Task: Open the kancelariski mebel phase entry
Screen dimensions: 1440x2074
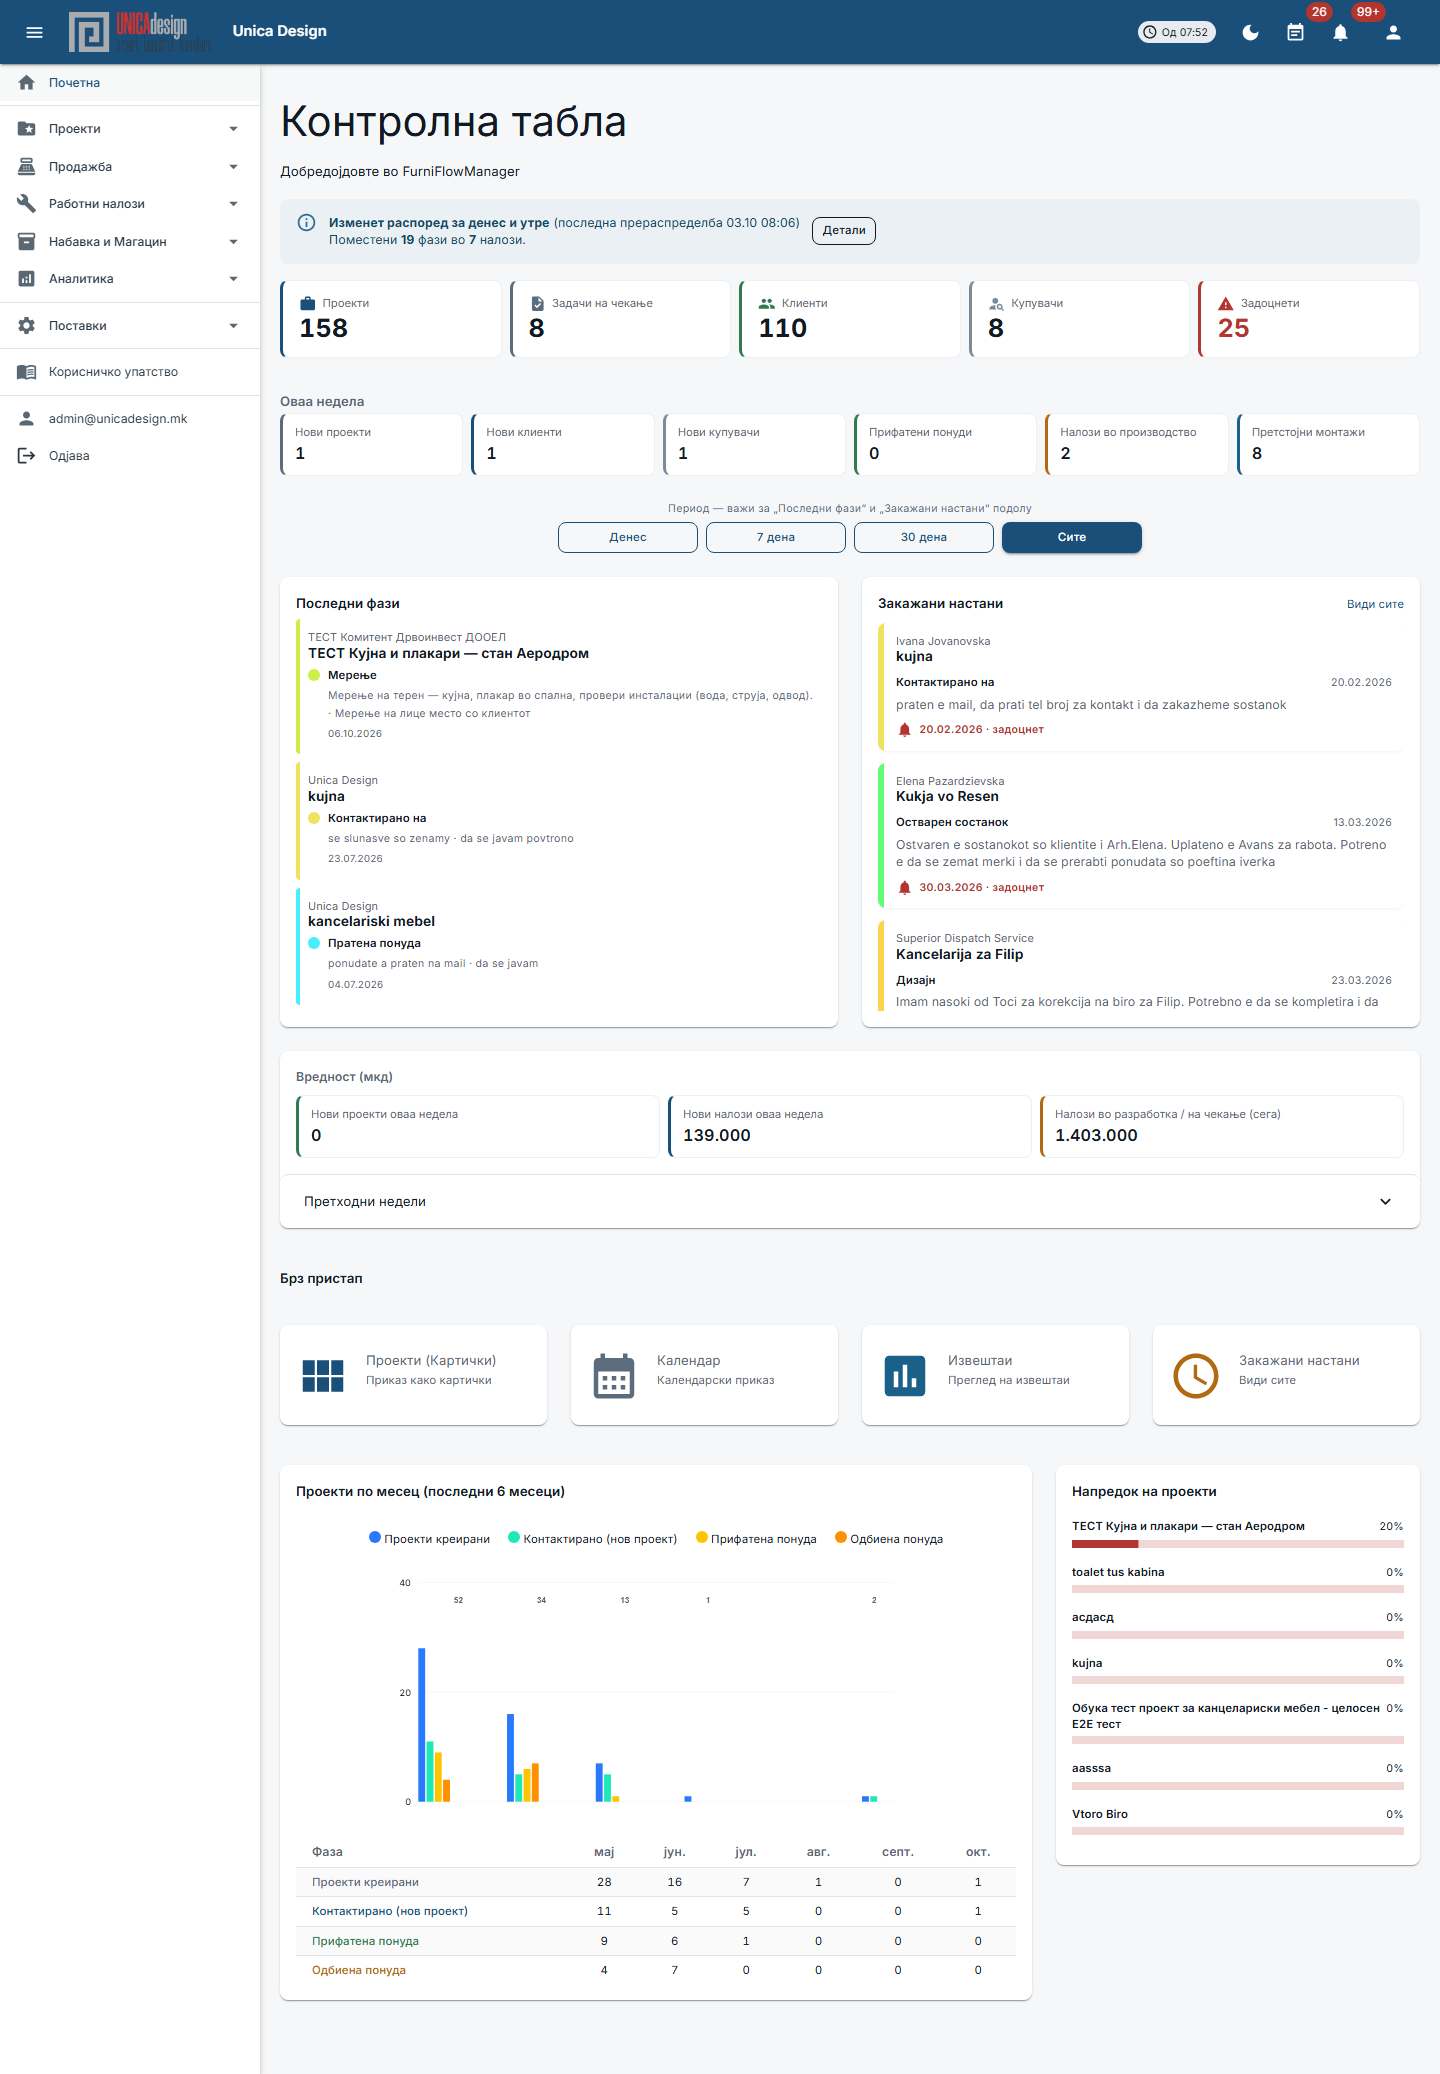Action: pos(559,945)
